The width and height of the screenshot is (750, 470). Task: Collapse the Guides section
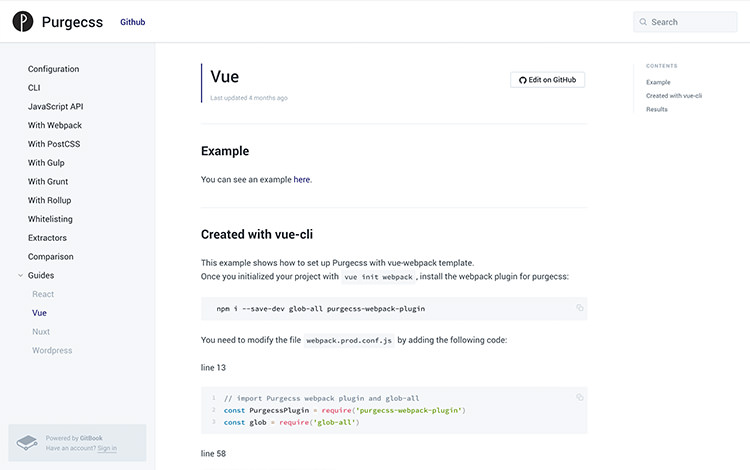click(21, 275)
